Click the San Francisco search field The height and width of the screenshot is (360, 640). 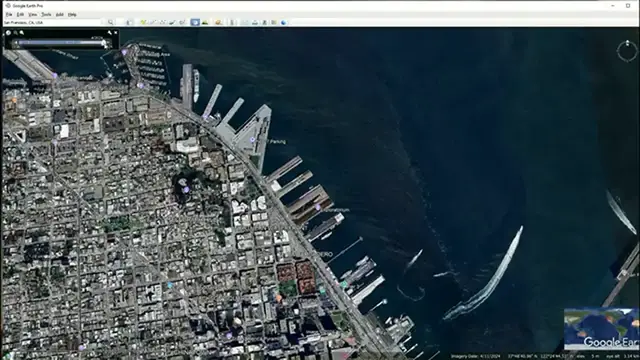pos(53,22)
